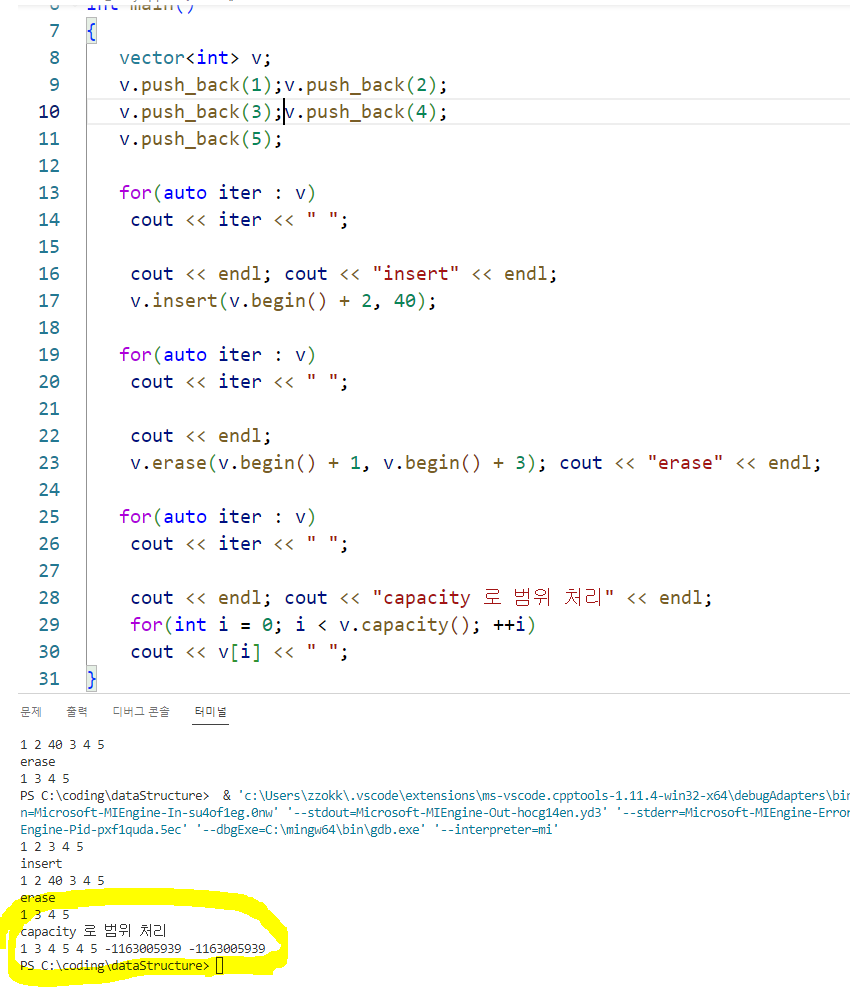Open the 출력 panel tab
Viewport: 850px width, 987px height.
click(x=77, y=711)
